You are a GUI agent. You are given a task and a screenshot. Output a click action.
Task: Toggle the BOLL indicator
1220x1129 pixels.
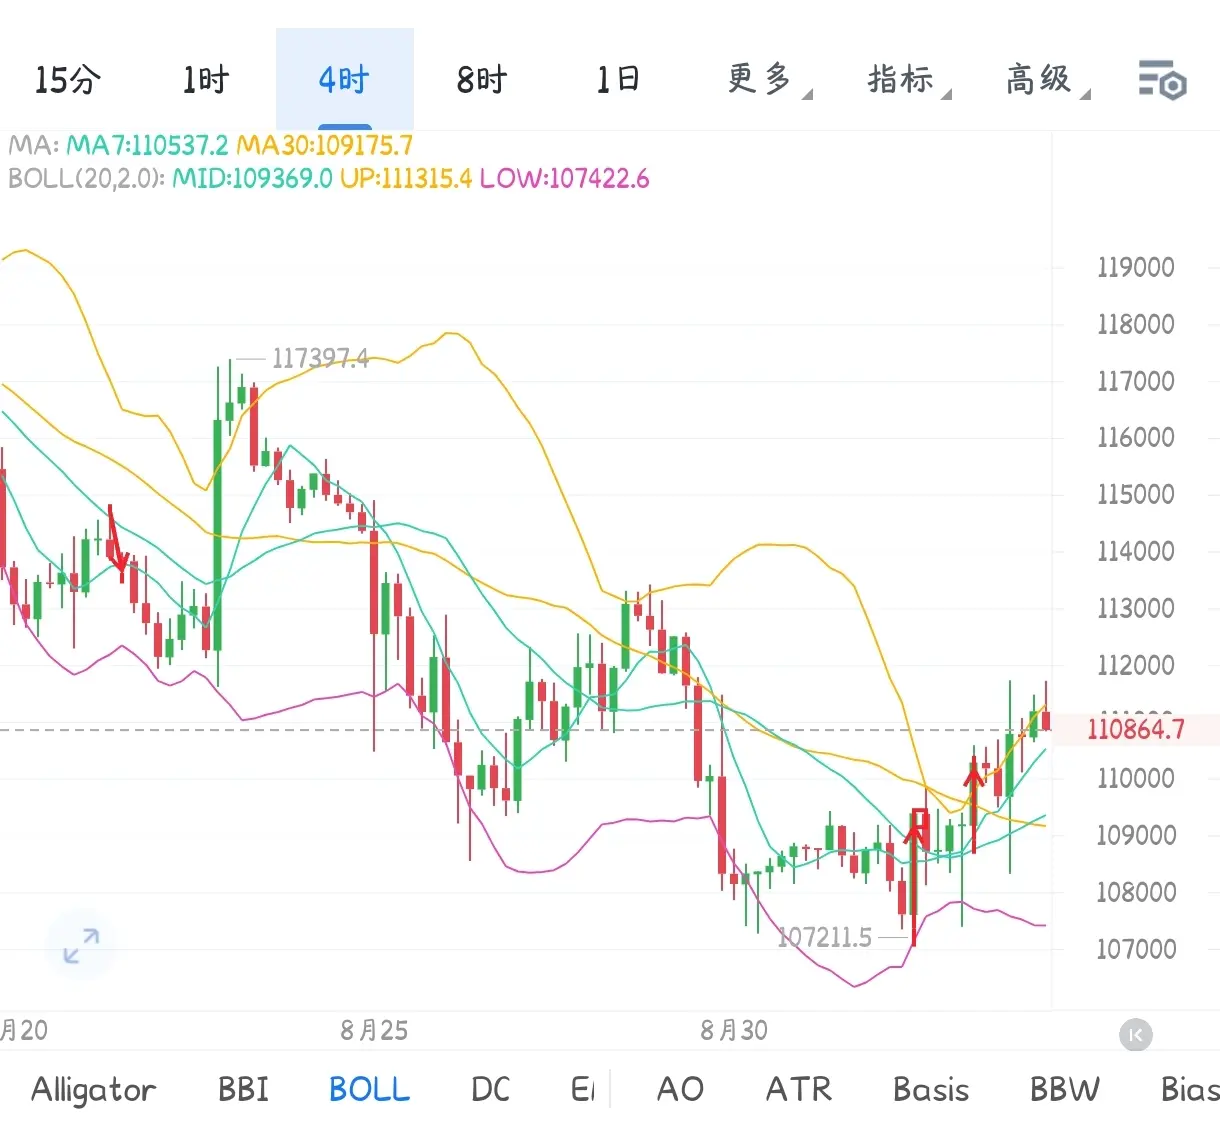(370, 1089)
